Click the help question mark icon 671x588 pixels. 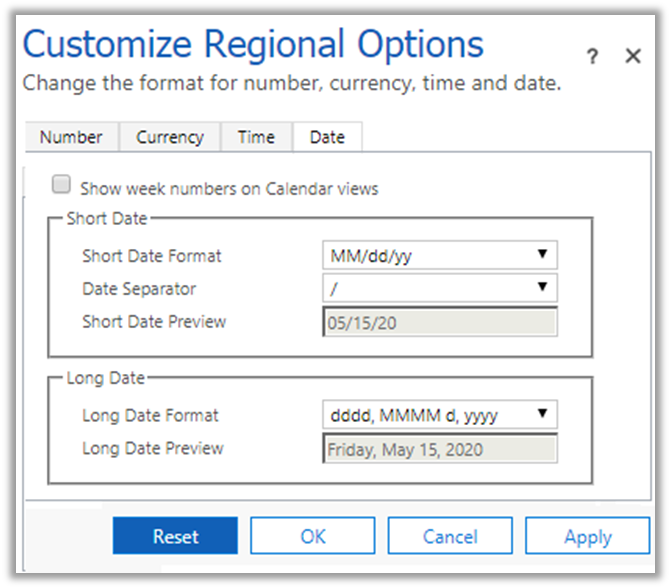(593, 57)
